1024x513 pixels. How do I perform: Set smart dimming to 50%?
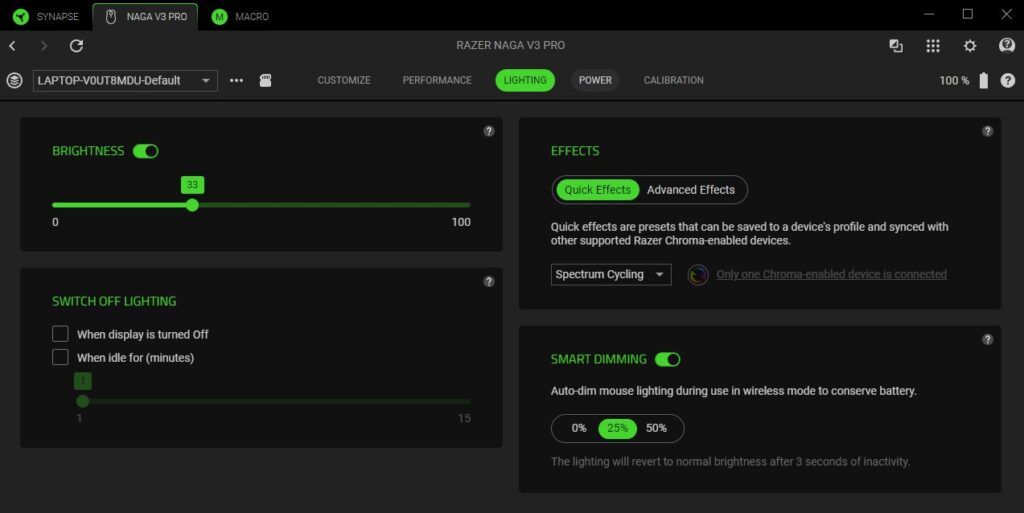[656, 428]
